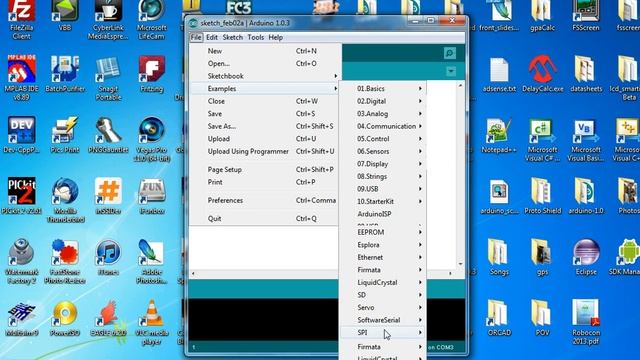640x360 pixels.
Task: Launch Mozilla Thunderbird
Action: [65, 200]
